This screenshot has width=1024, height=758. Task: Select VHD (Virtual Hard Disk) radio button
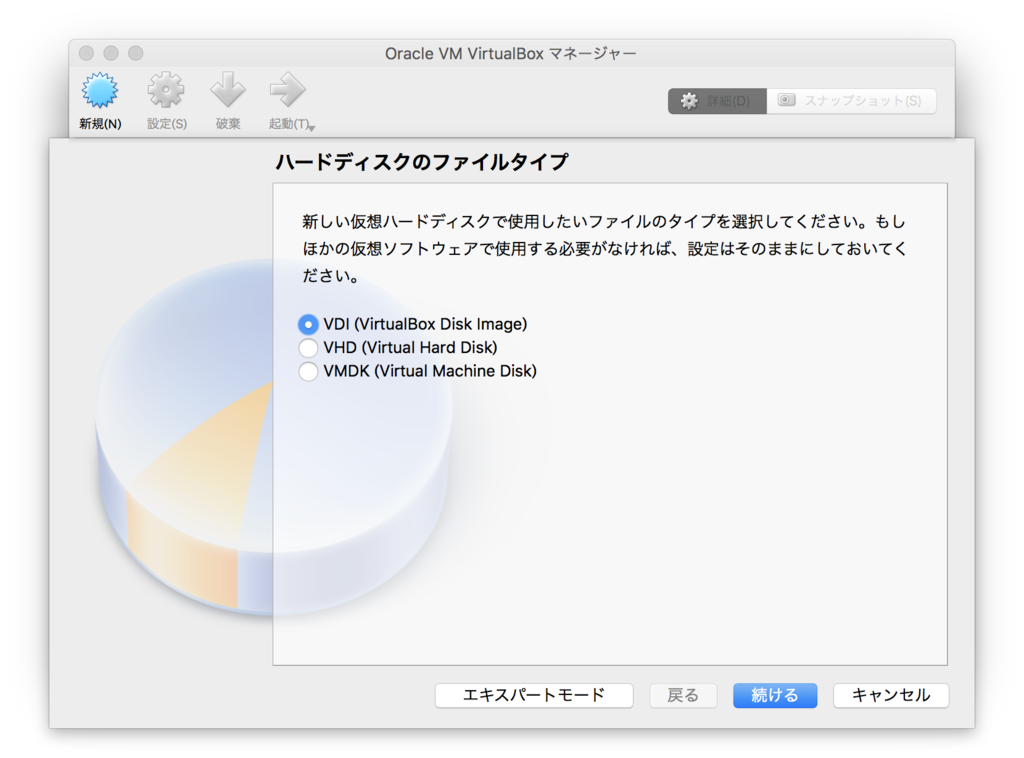308,347
